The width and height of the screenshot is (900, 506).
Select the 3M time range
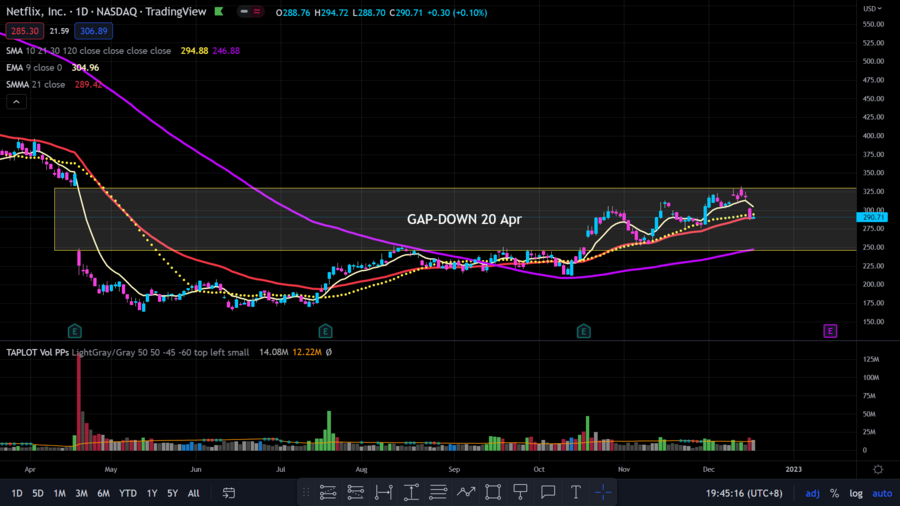tap(82, 493)
